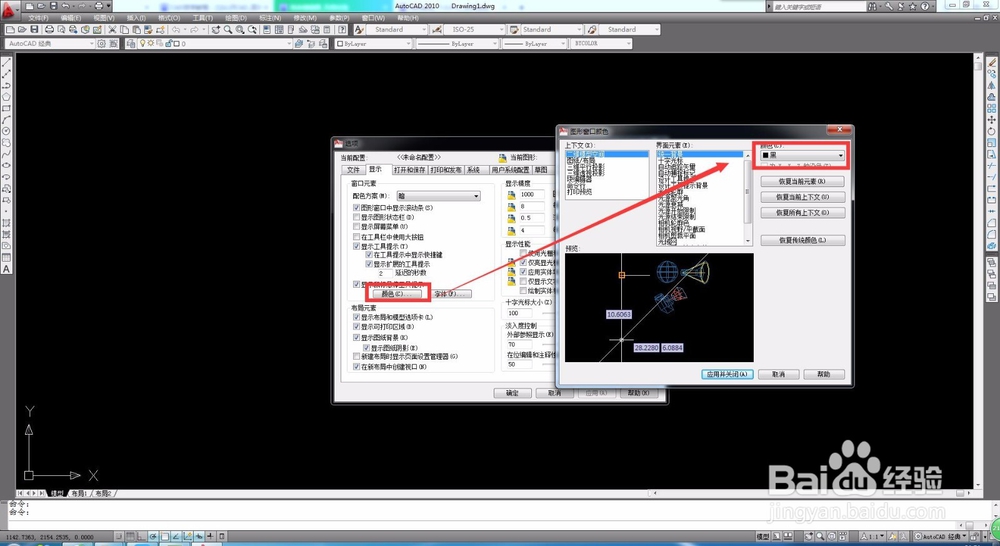Switch to 打开和保存 tab in Options
1000x546 pixels.
409,170
